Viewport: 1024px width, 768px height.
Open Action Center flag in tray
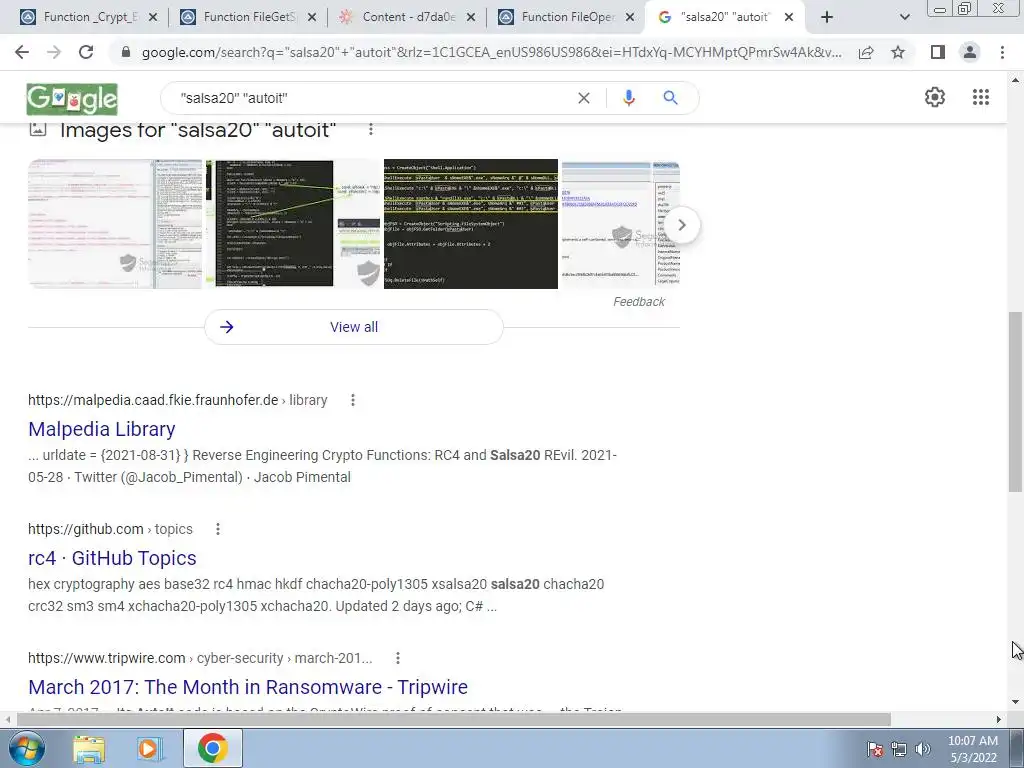(x=875, y=749)
